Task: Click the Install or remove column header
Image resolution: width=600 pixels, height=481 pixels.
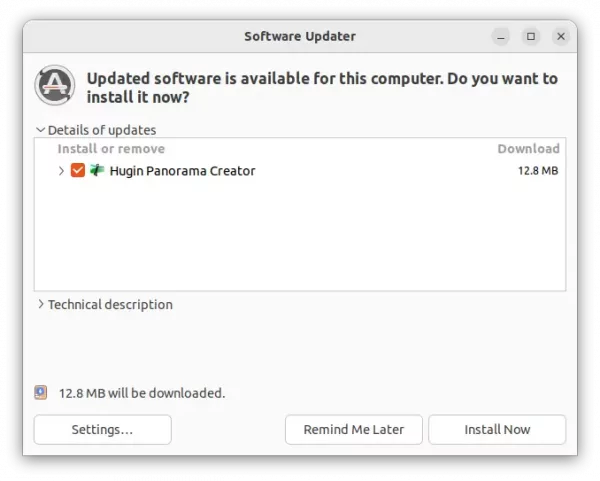Action: 111,149
